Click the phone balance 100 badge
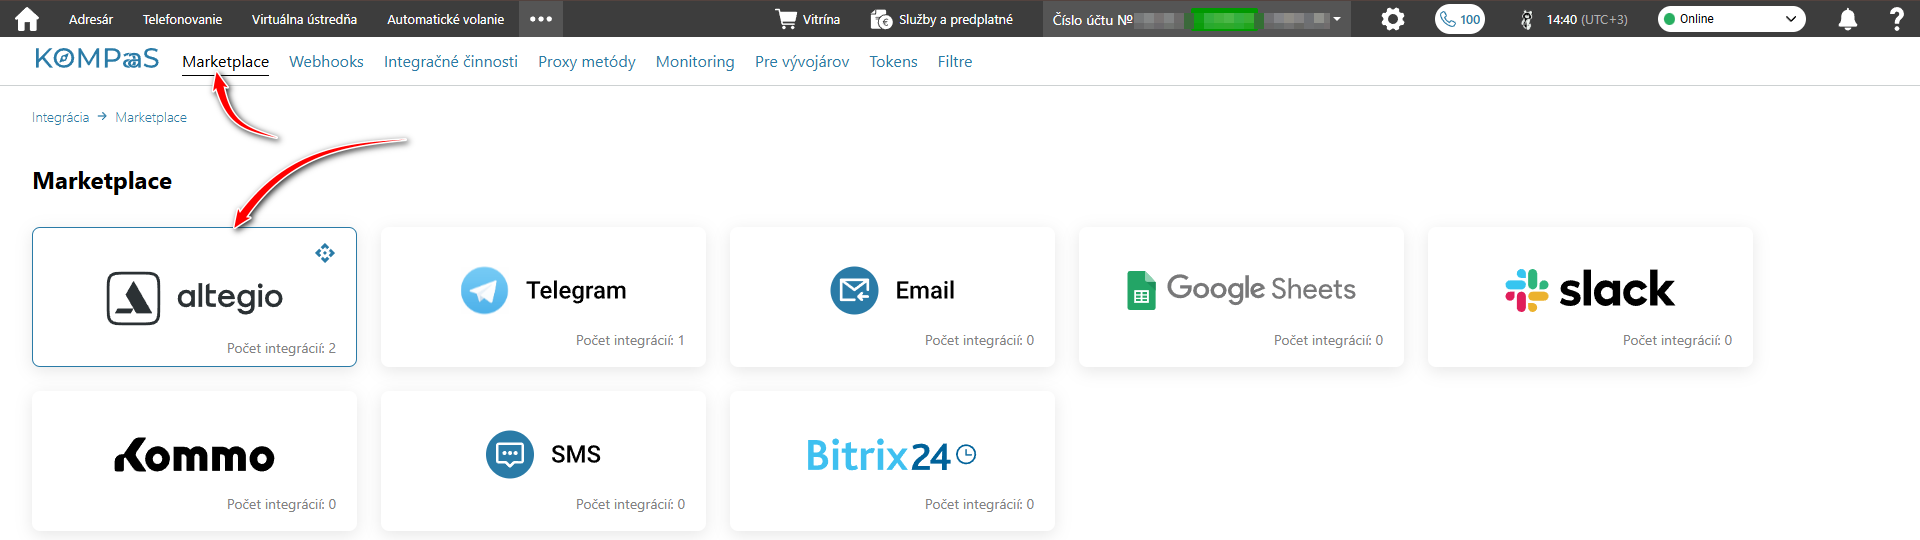 [1460, 19]
